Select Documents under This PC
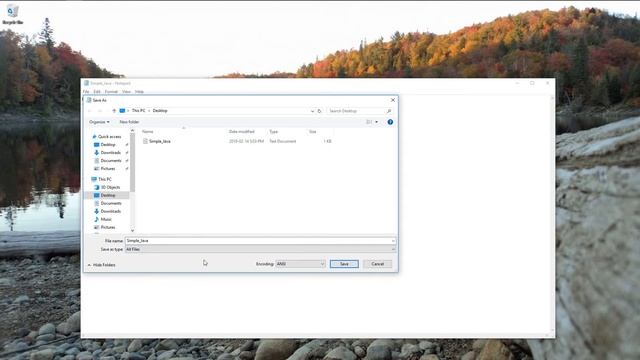Image resolution: width=640 pixels, height=360 pixels. tap(111, 203)
